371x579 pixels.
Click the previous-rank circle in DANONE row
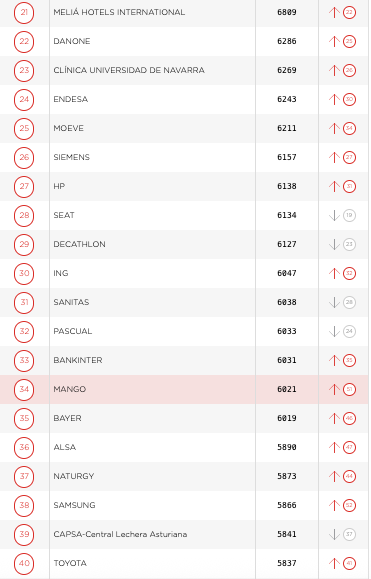coord(349,41)
